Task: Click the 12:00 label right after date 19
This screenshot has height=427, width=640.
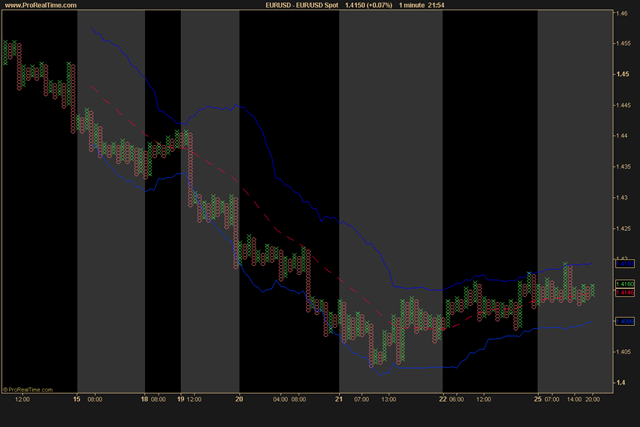Action: [x=194, y=399]
